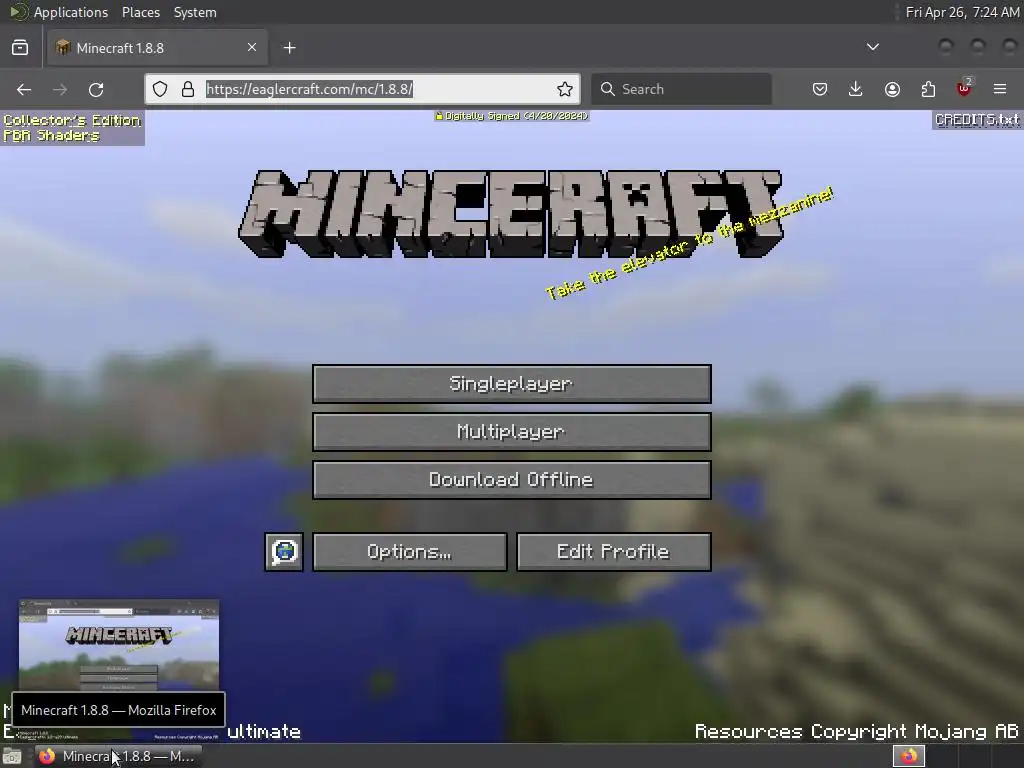The height and width of the screenshot is (768, 1024).
Task: Click the Firefox workspace switcher icon
Action: [x=909, y=756]
